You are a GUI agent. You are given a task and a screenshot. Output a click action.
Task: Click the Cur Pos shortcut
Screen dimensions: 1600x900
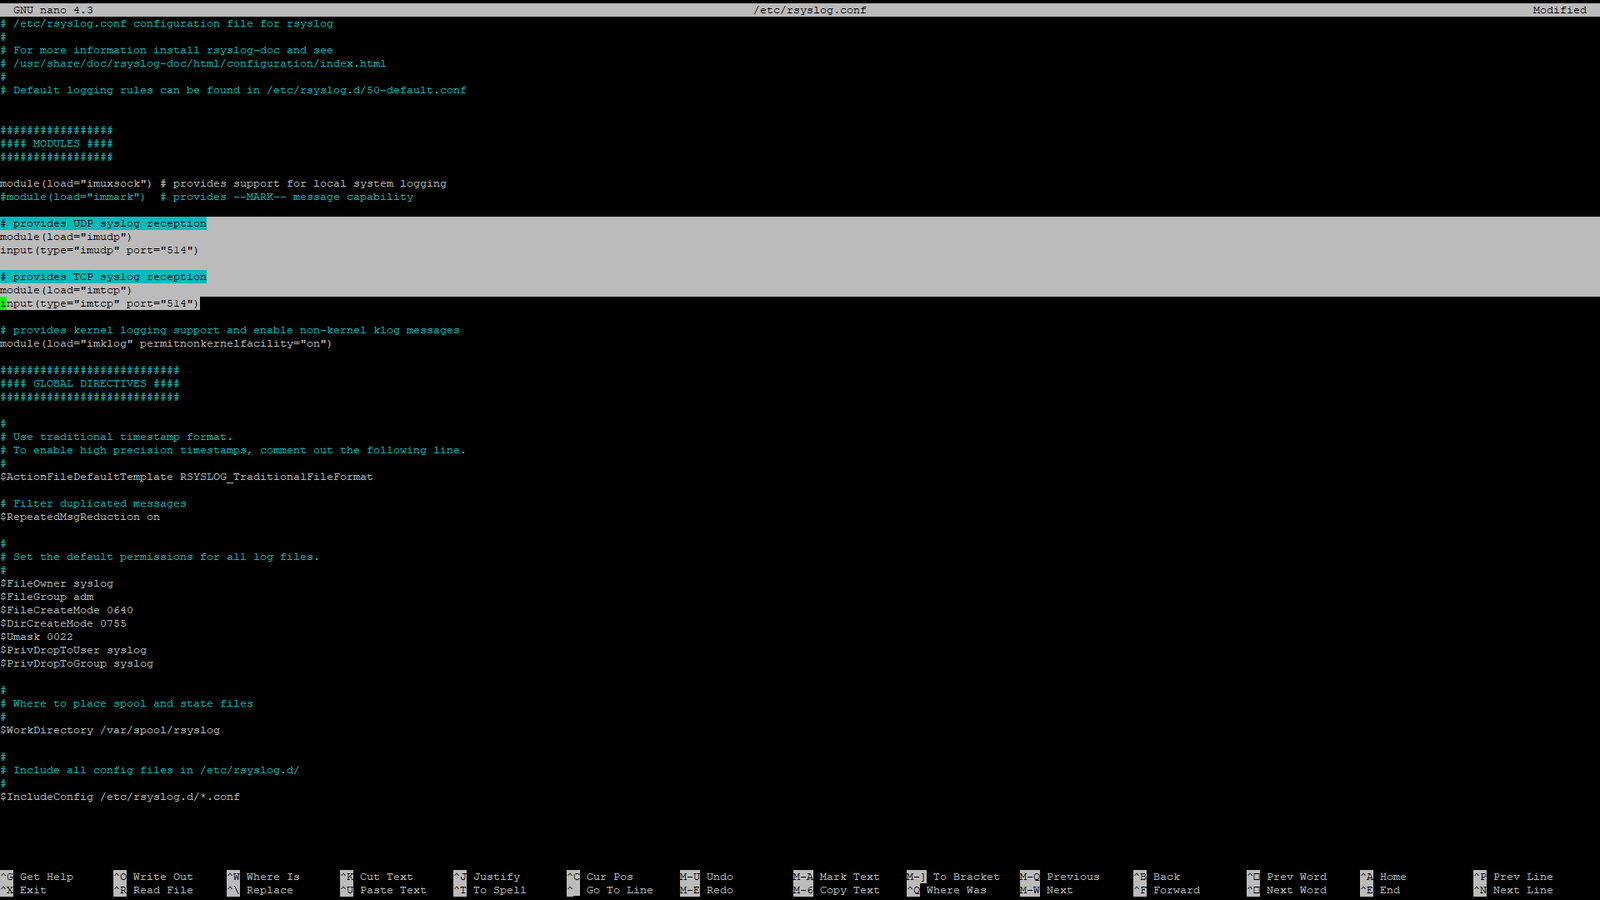(x=608, y=876)
